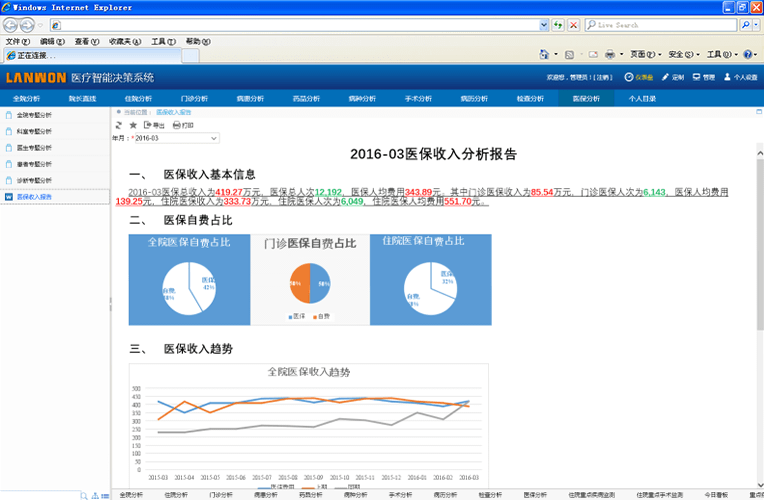
Task: Open the 文件 menu
Action: 18,41
